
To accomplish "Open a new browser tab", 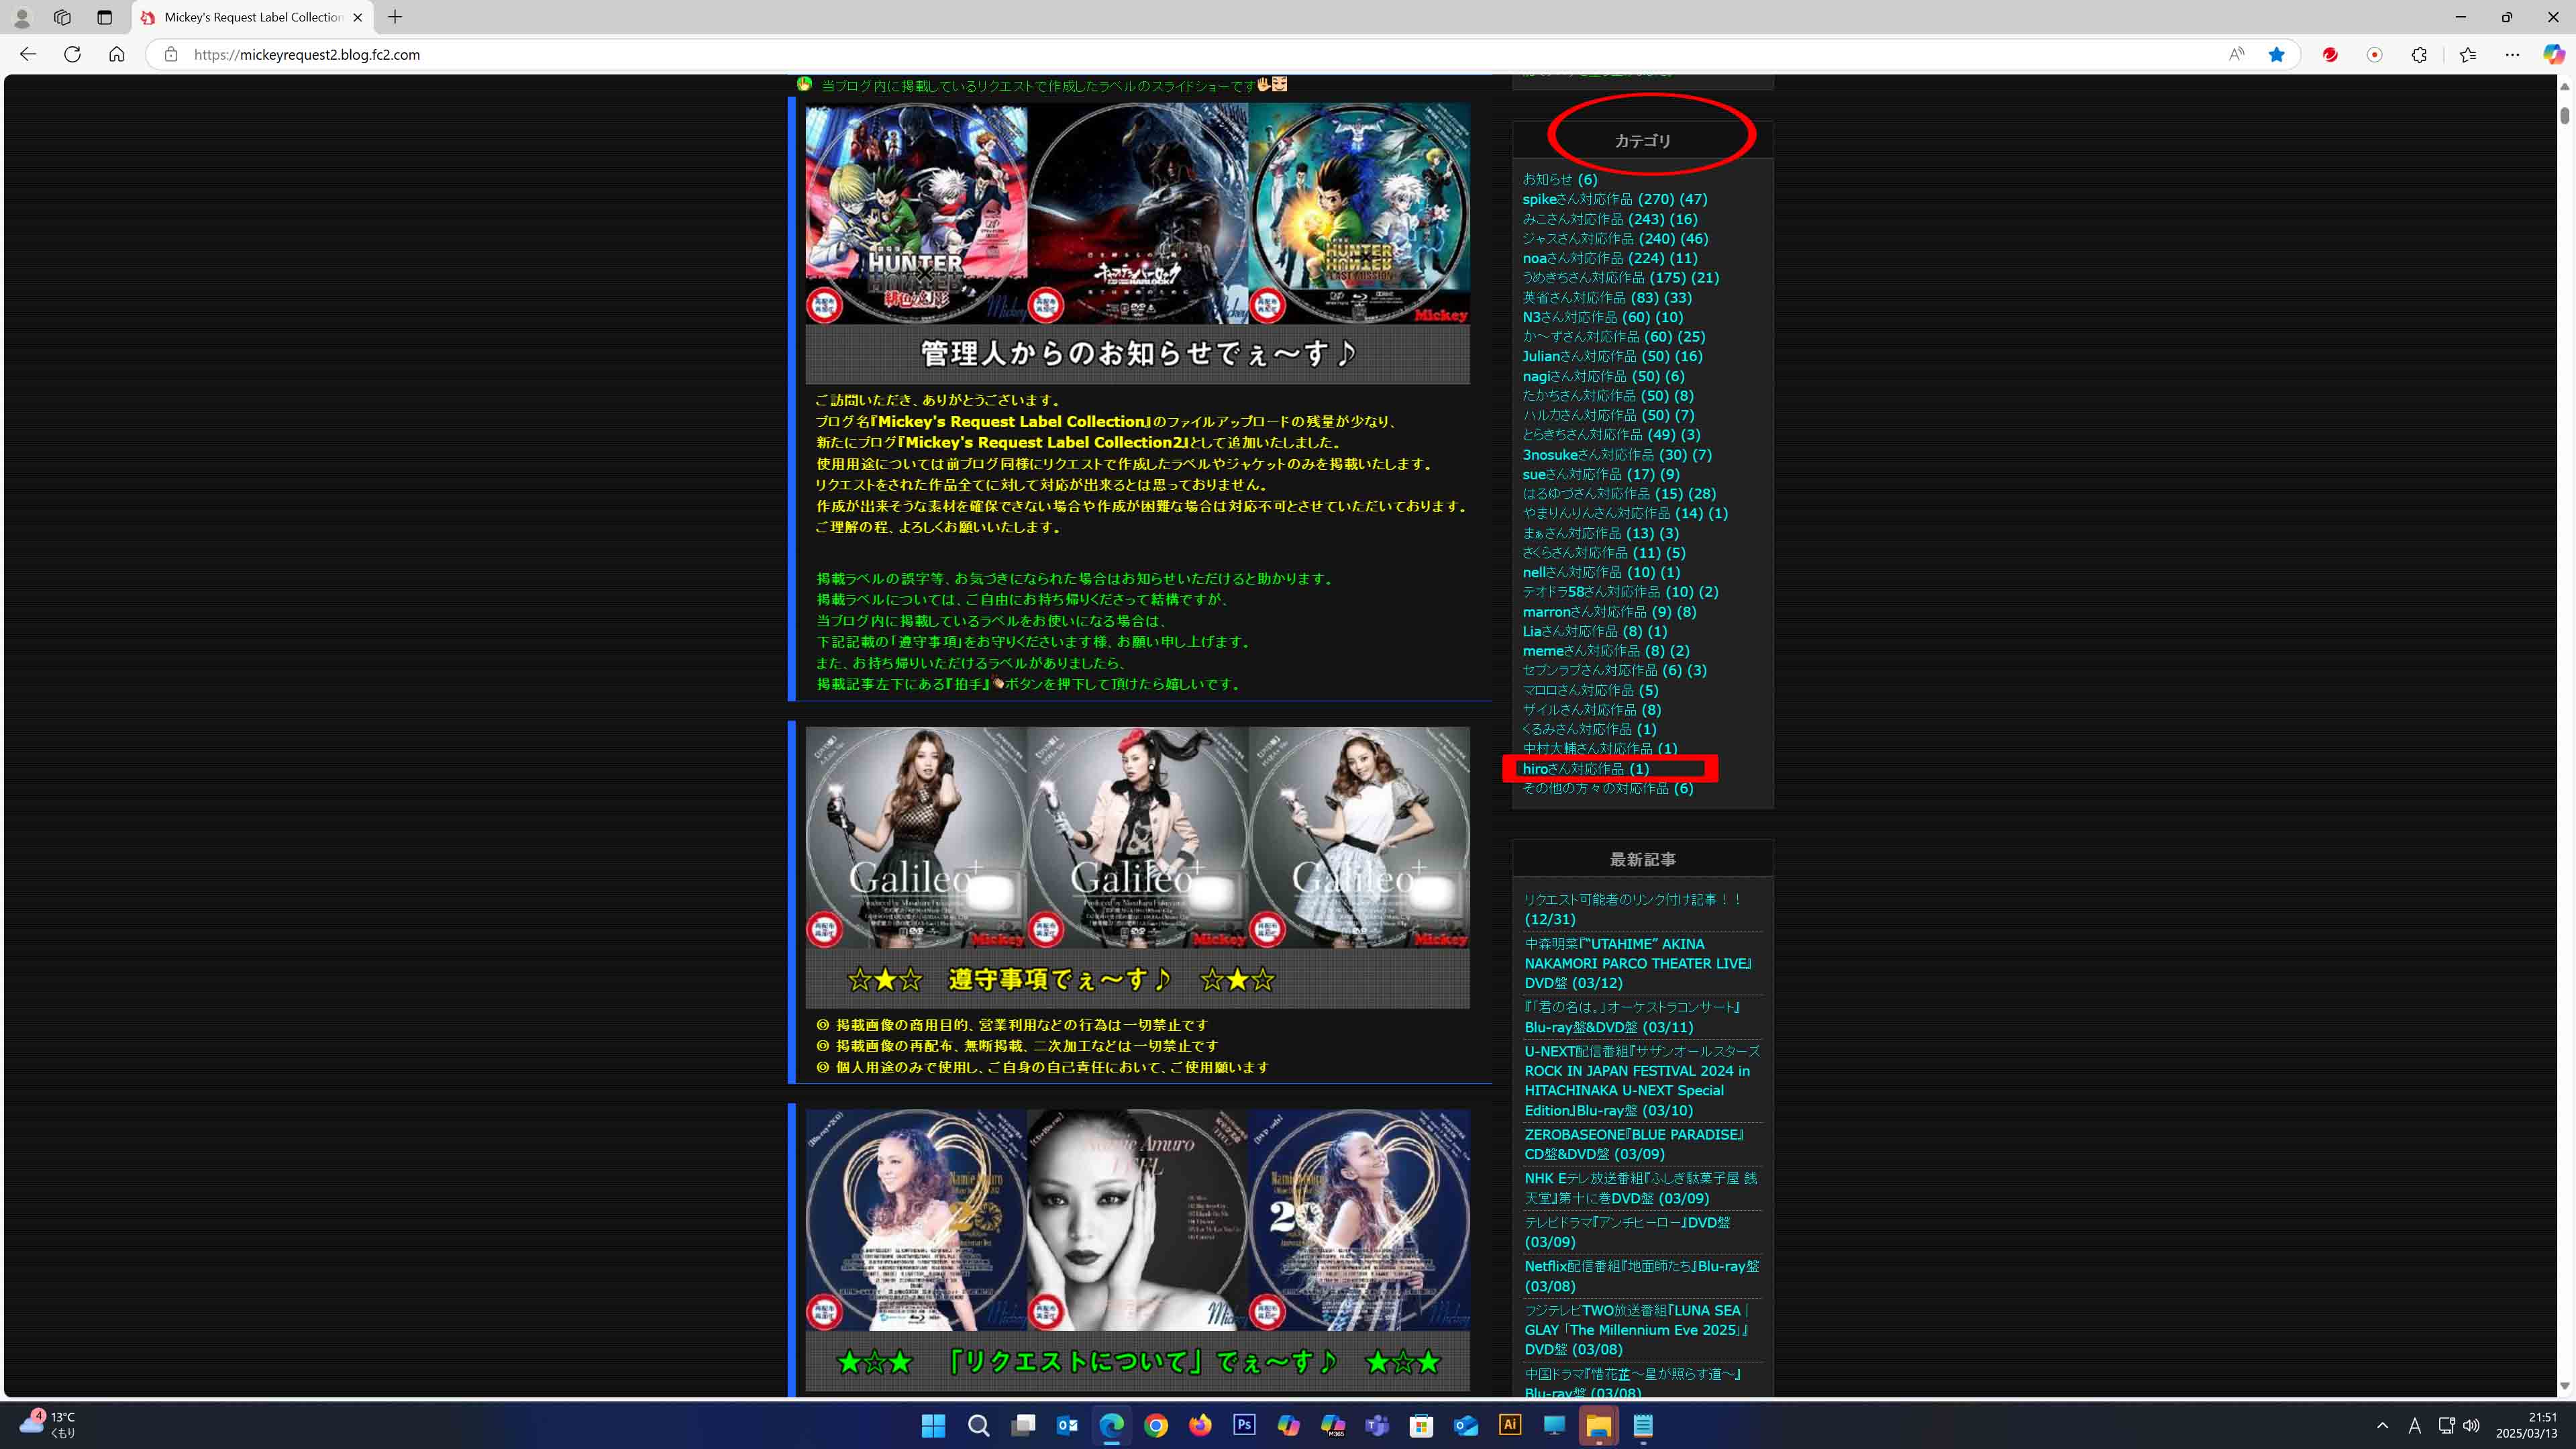I will point(395,17).
